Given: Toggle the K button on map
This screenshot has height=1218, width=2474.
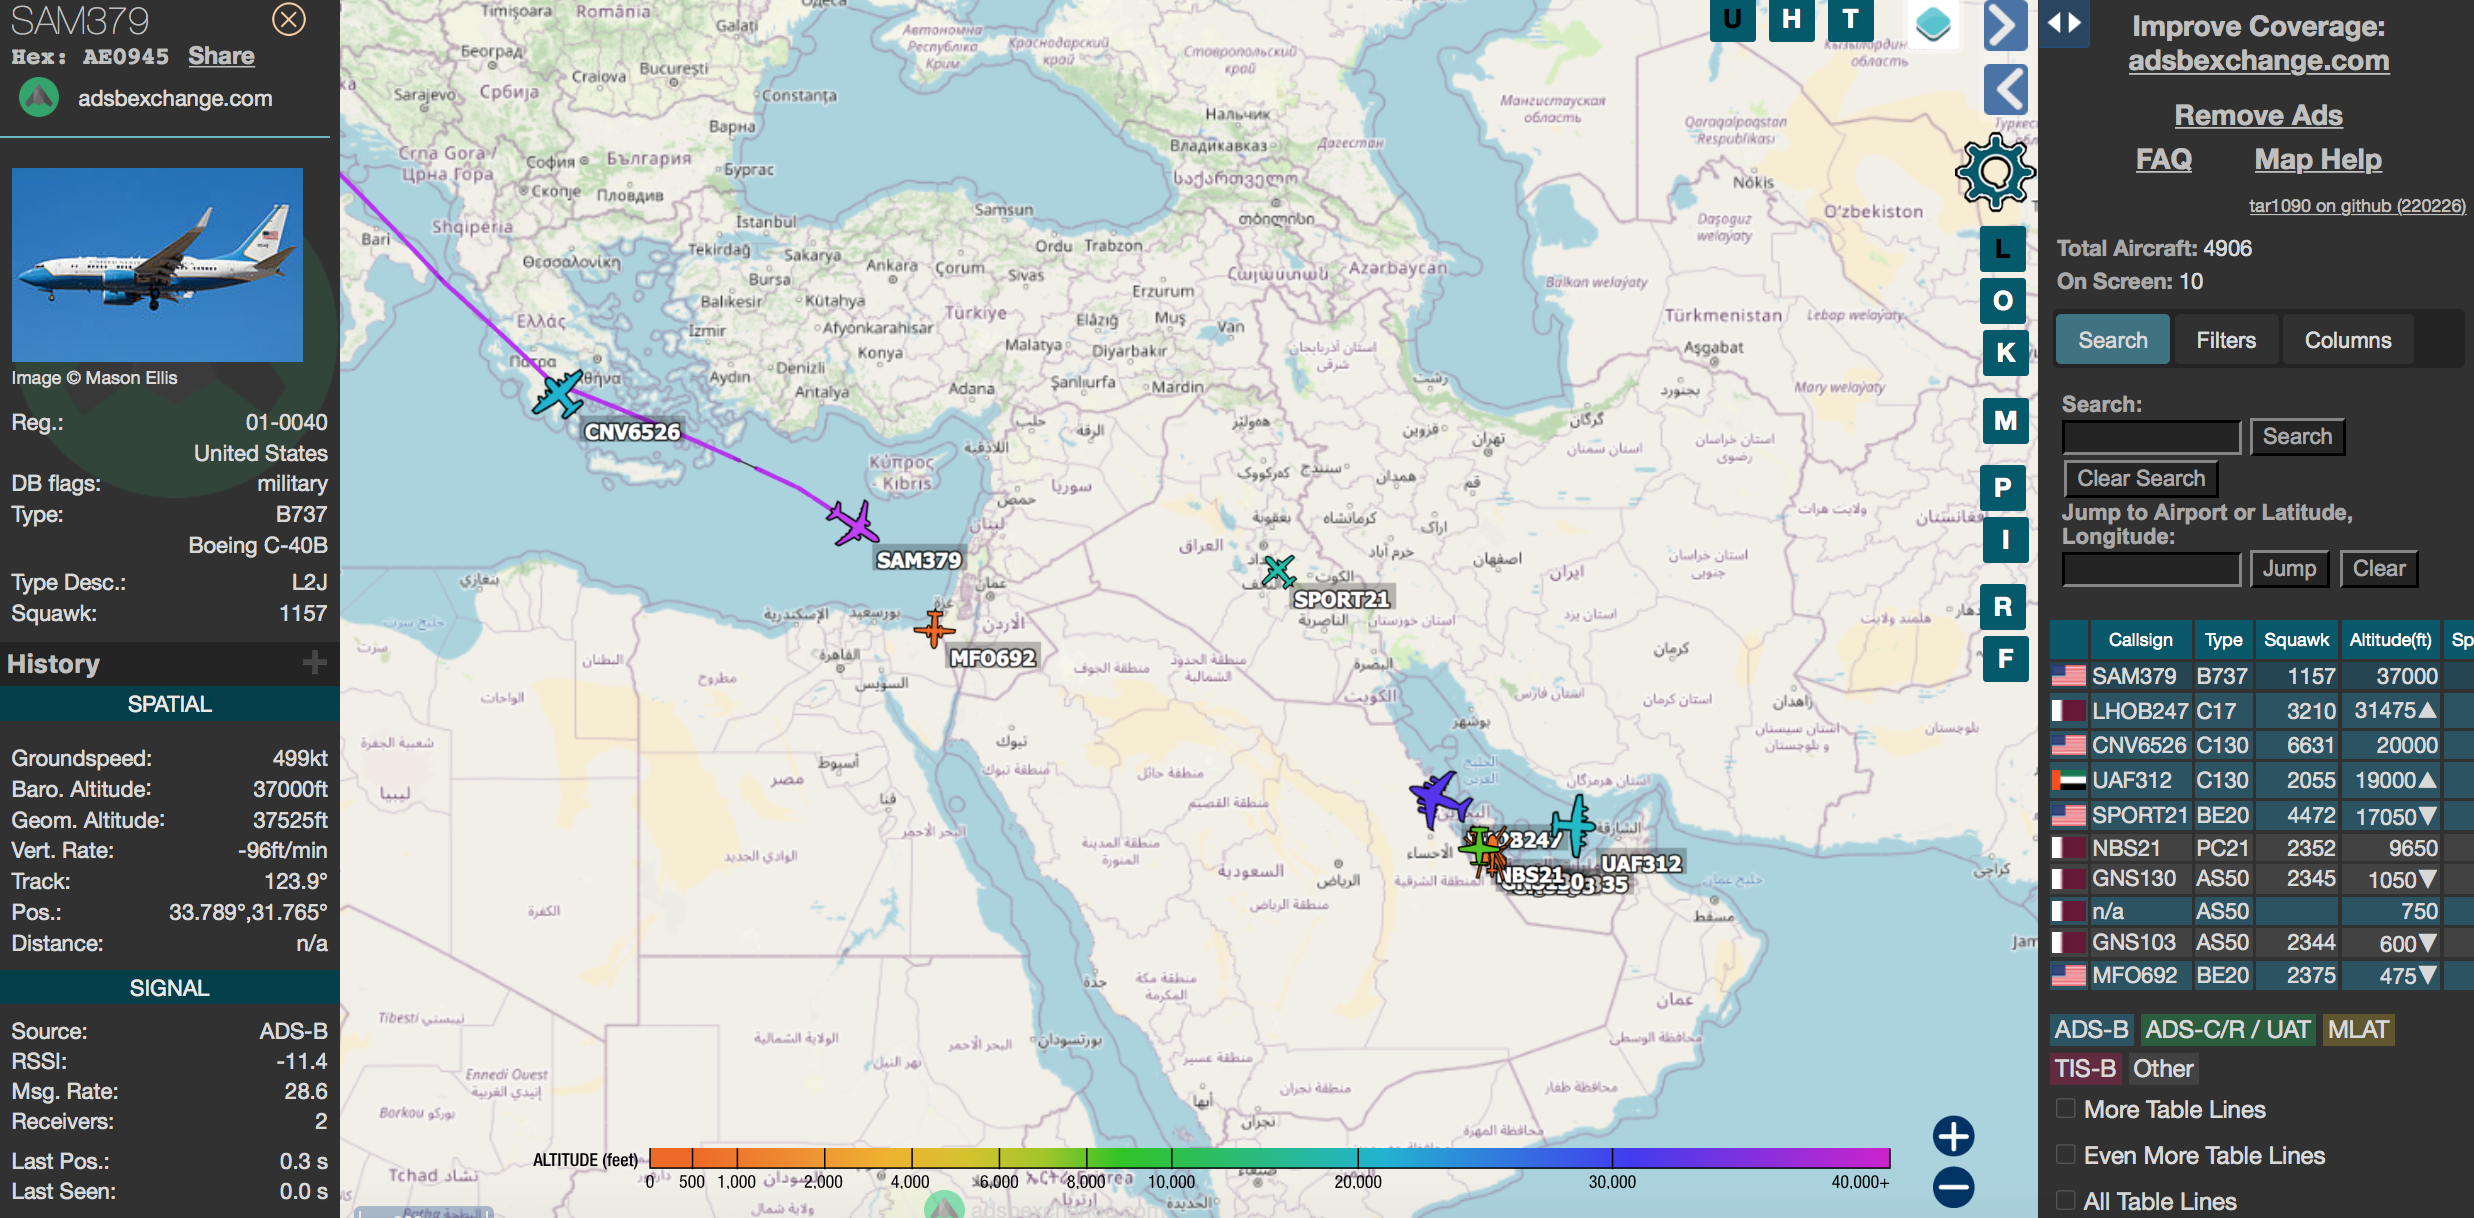Looking at the screenshot, I should [2005, 353].
